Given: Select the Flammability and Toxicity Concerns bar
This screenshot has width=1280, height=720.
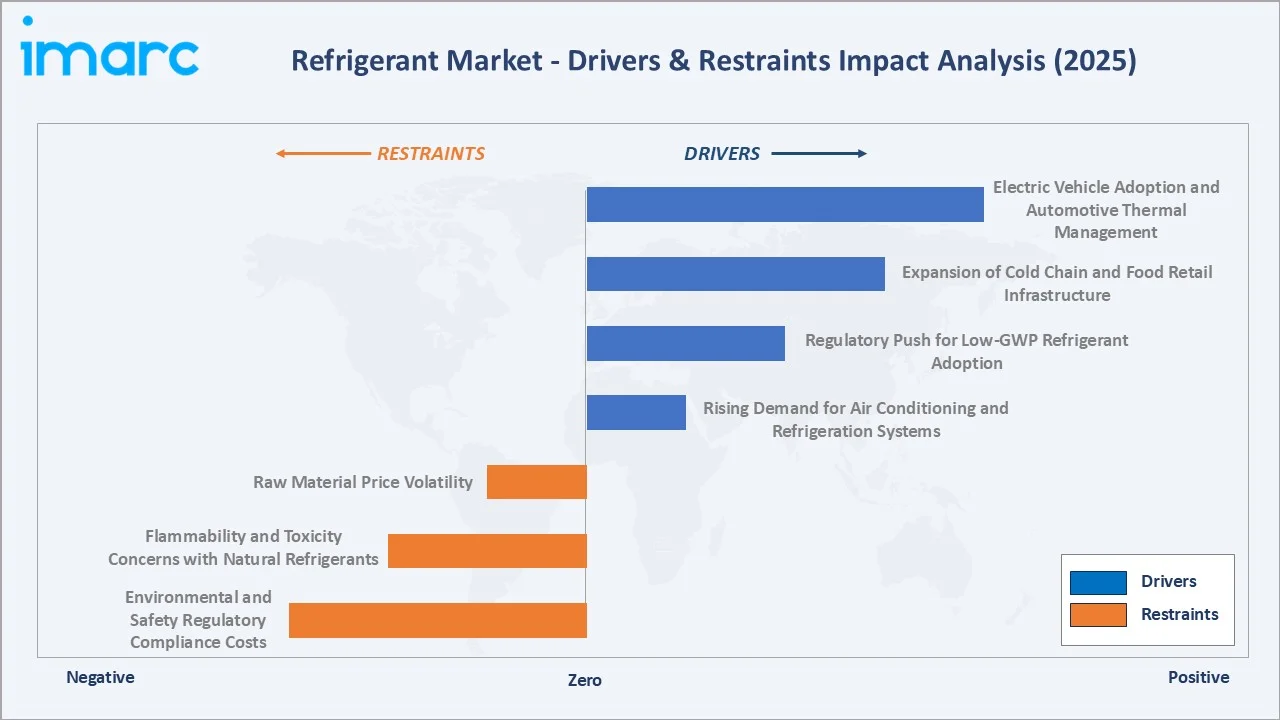Looking at the screenshot, I should tap(487, 551).
